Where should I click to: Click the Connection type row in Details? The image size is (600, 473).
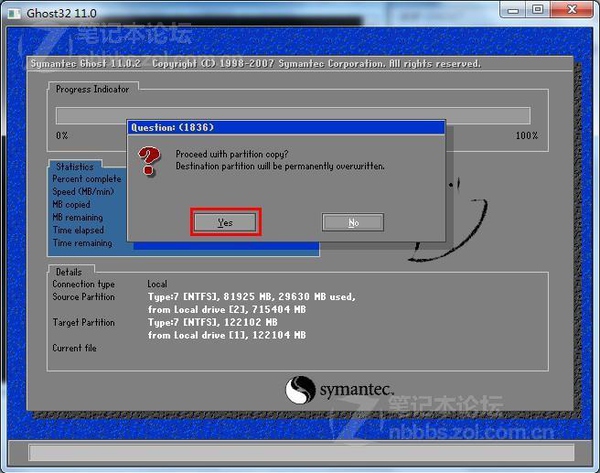pyautogui.click(x=83, y=284)
